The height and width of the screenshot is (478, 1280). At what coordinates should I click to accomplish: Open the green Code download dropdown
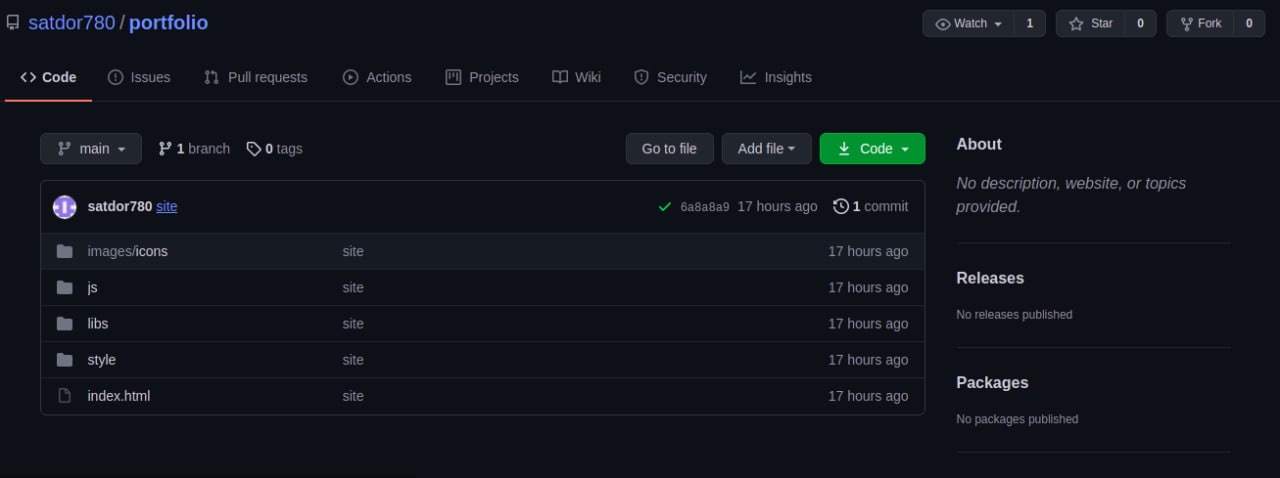[873, 148]
